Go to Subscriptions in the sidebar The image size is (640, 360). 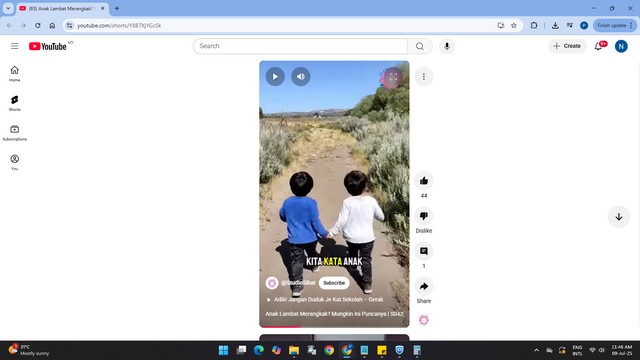click(x=15, y=133)
